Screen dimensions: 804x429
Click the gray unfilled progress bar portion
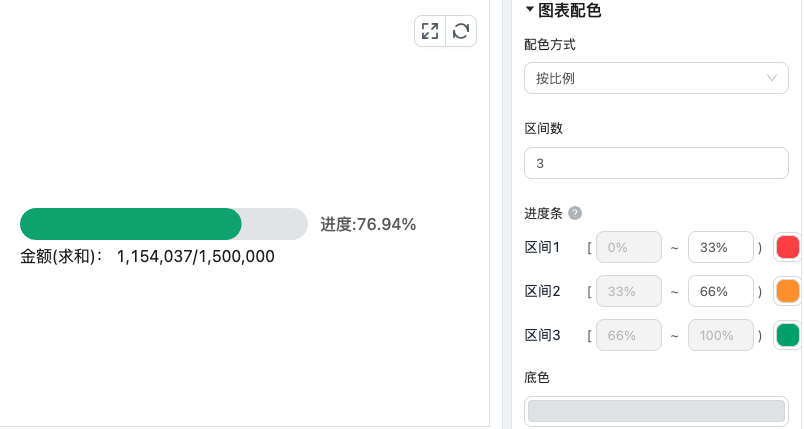(274, 224)
